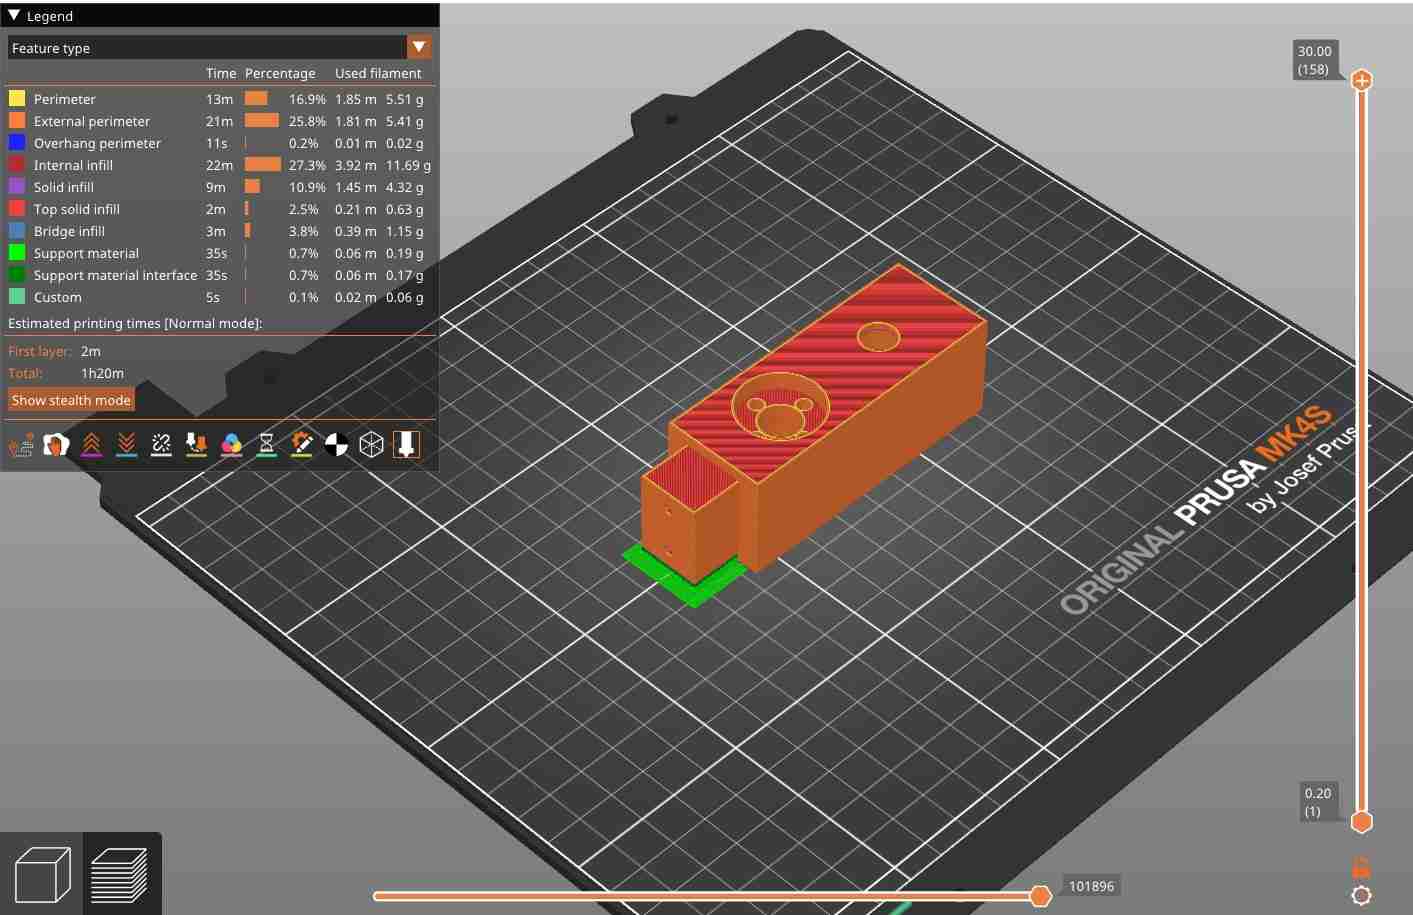
Task: Click teal Custom feature color swatch
Action: (x=17, y=297)
